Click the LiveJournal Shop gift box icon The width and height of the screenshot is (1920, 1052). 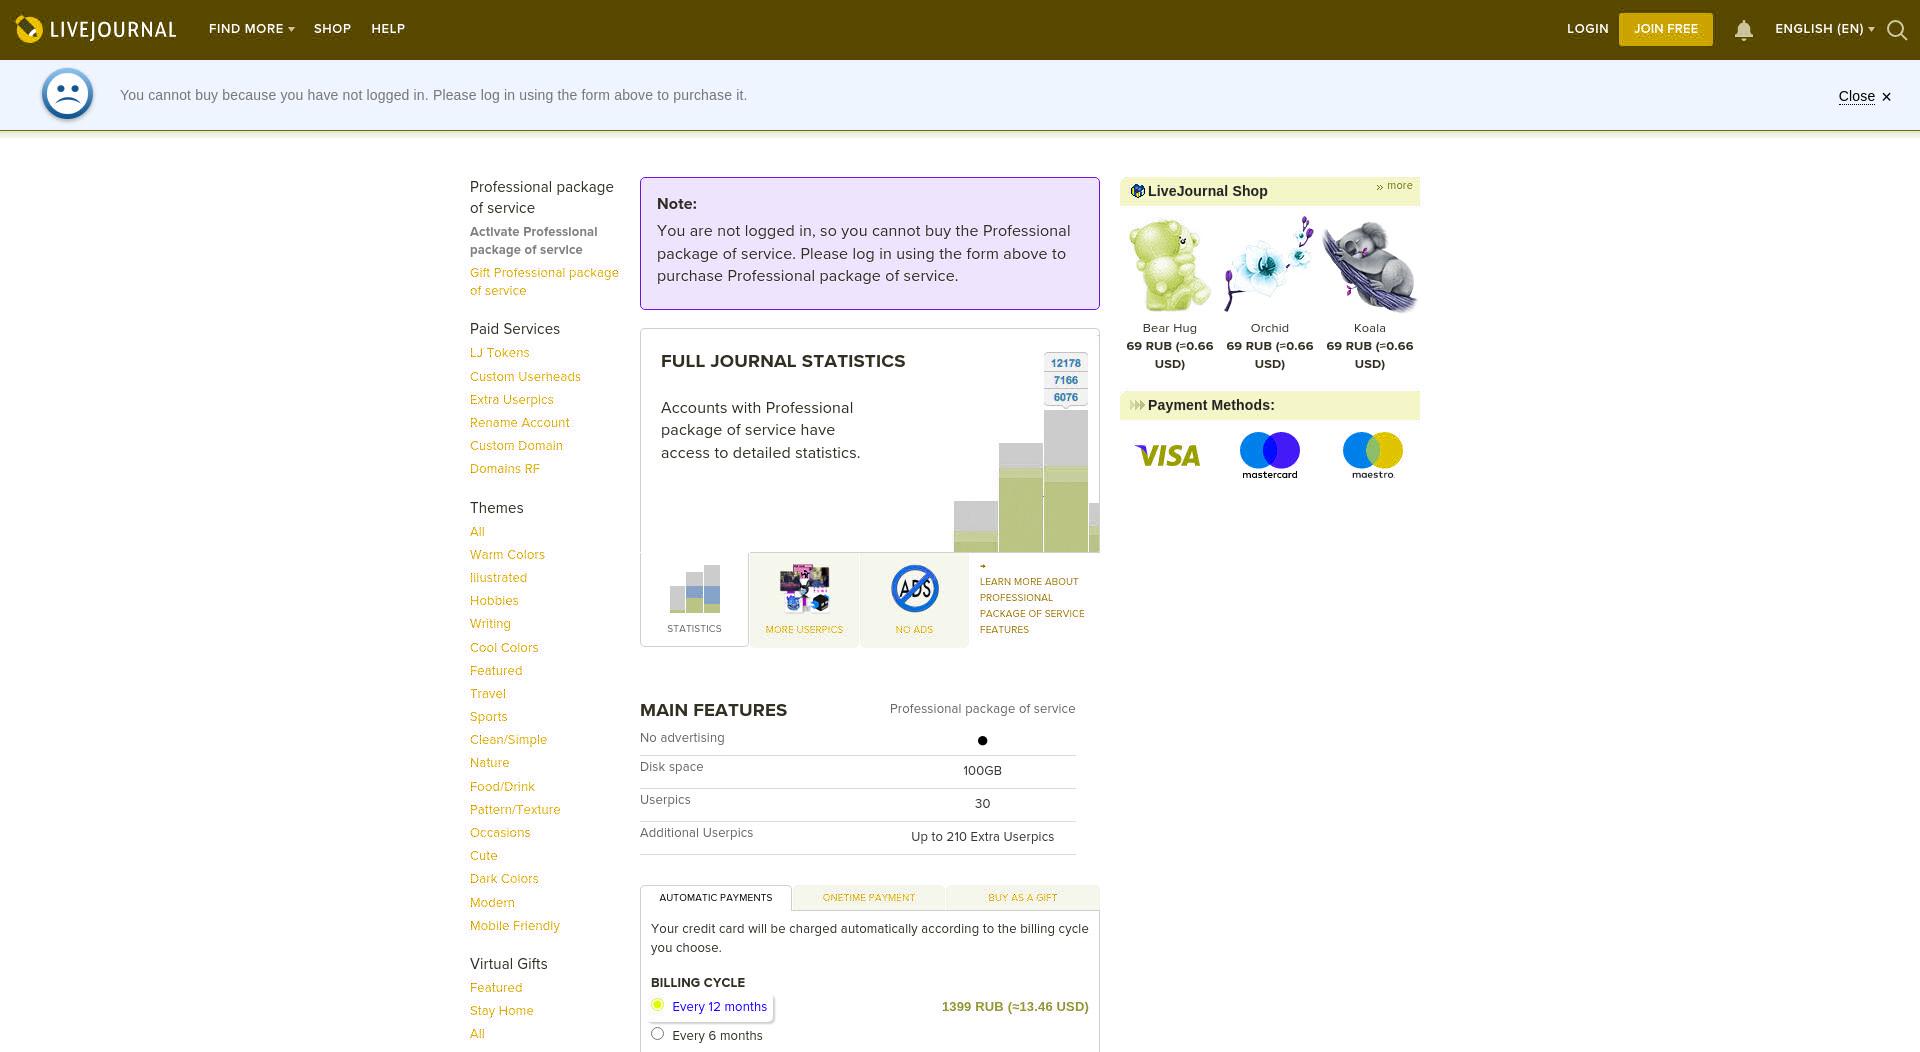click(x=1137, y=191)
